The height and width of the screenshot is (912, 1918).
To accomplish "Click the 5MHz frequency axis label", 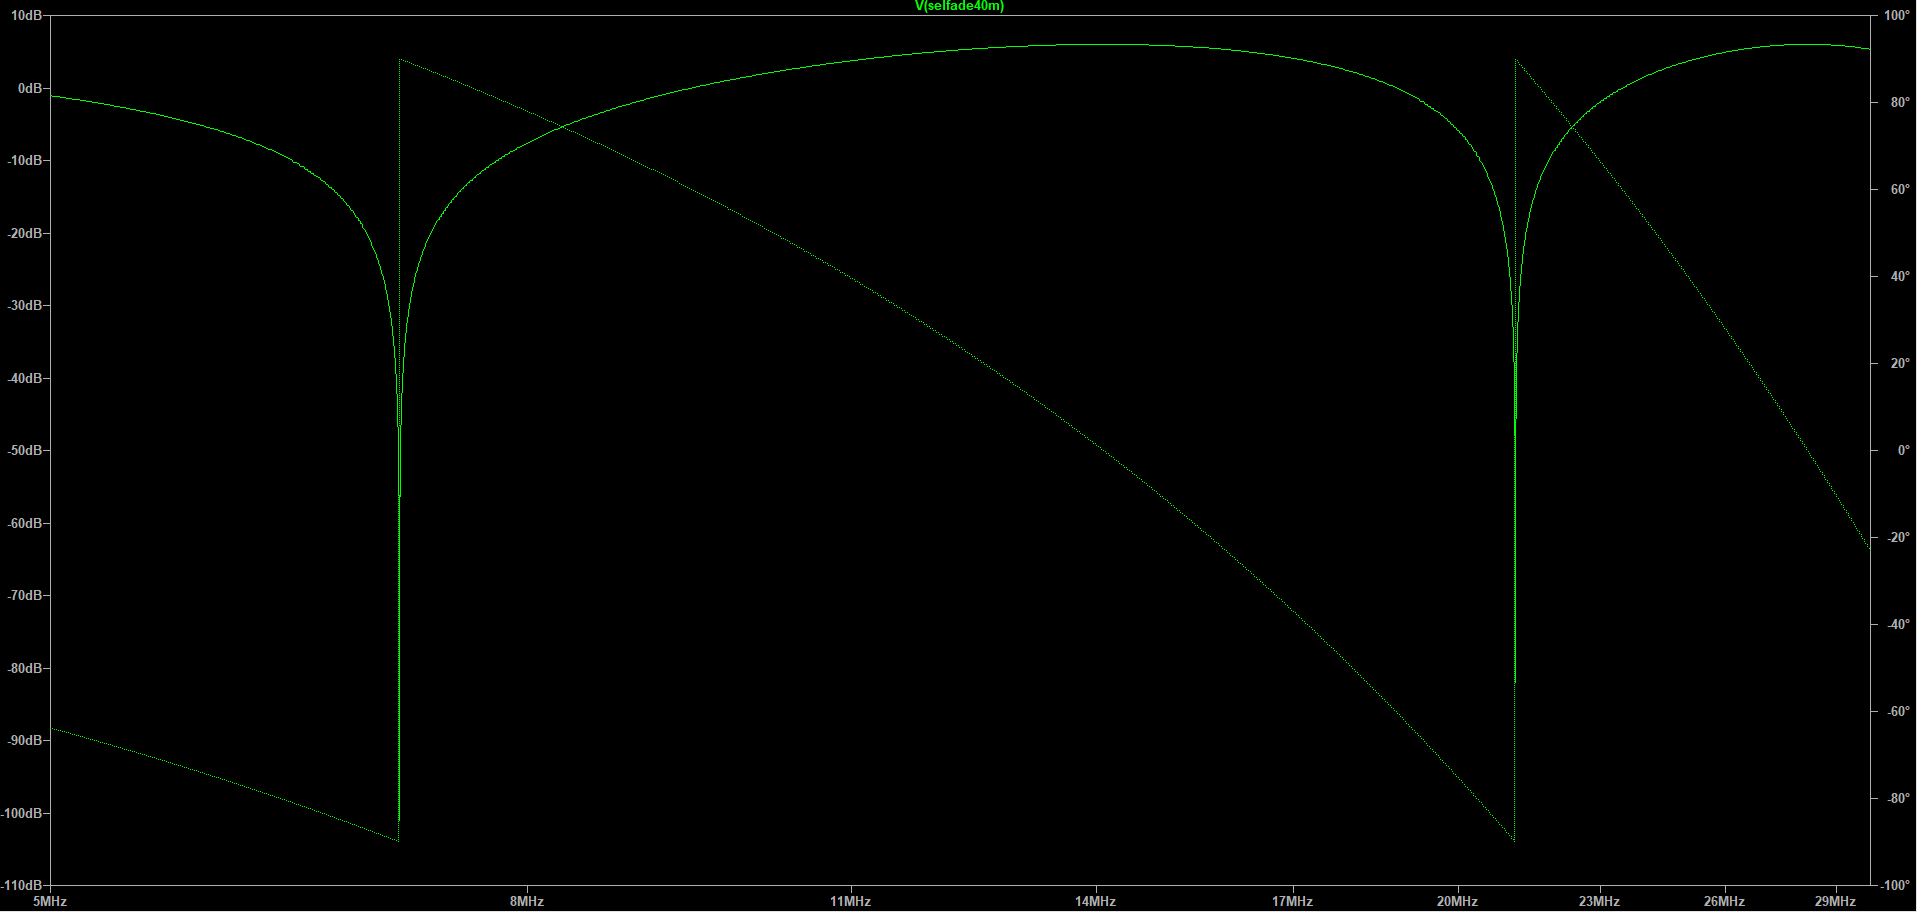I will (50, 902).
